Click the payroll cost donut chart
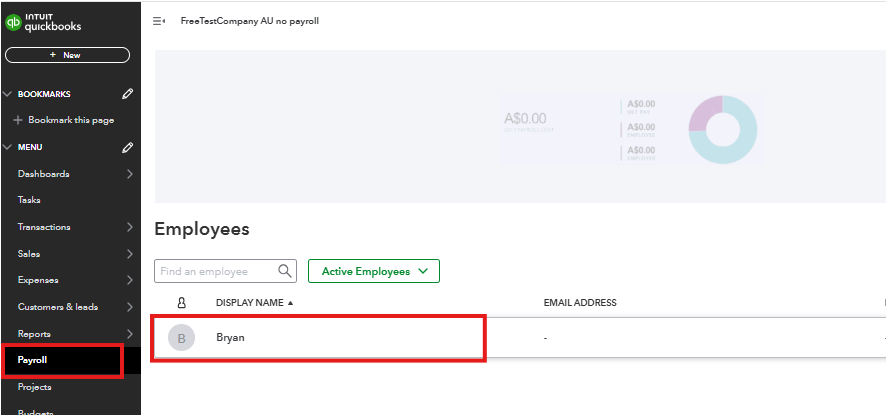This screenshot has height=415, width=886. click(723, 130)
